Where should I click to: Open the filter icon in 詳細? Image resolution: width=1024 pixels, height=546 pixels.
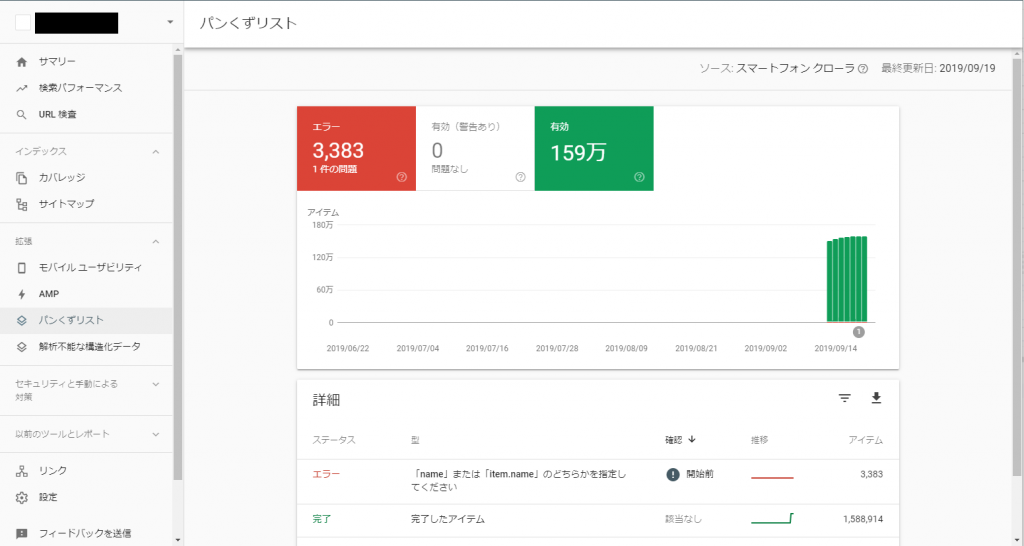tap(844, 398)
